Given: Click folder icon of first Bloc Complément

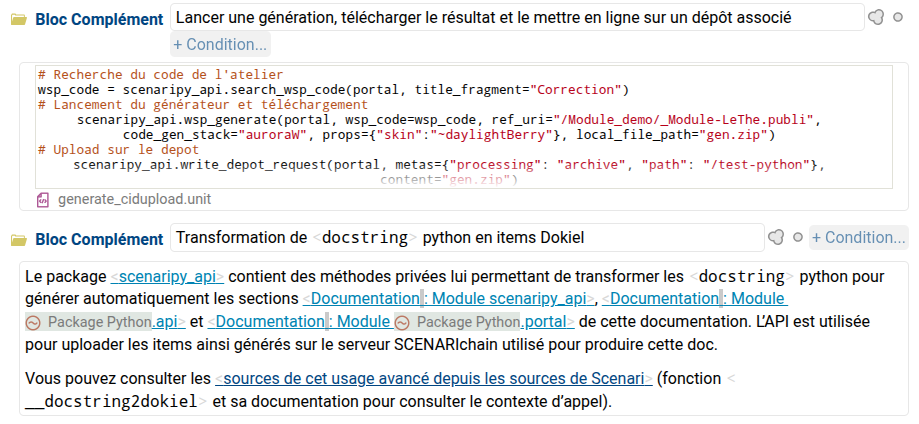Looking at the screenshot, I should pyautogui.click(x=18, y=20).
